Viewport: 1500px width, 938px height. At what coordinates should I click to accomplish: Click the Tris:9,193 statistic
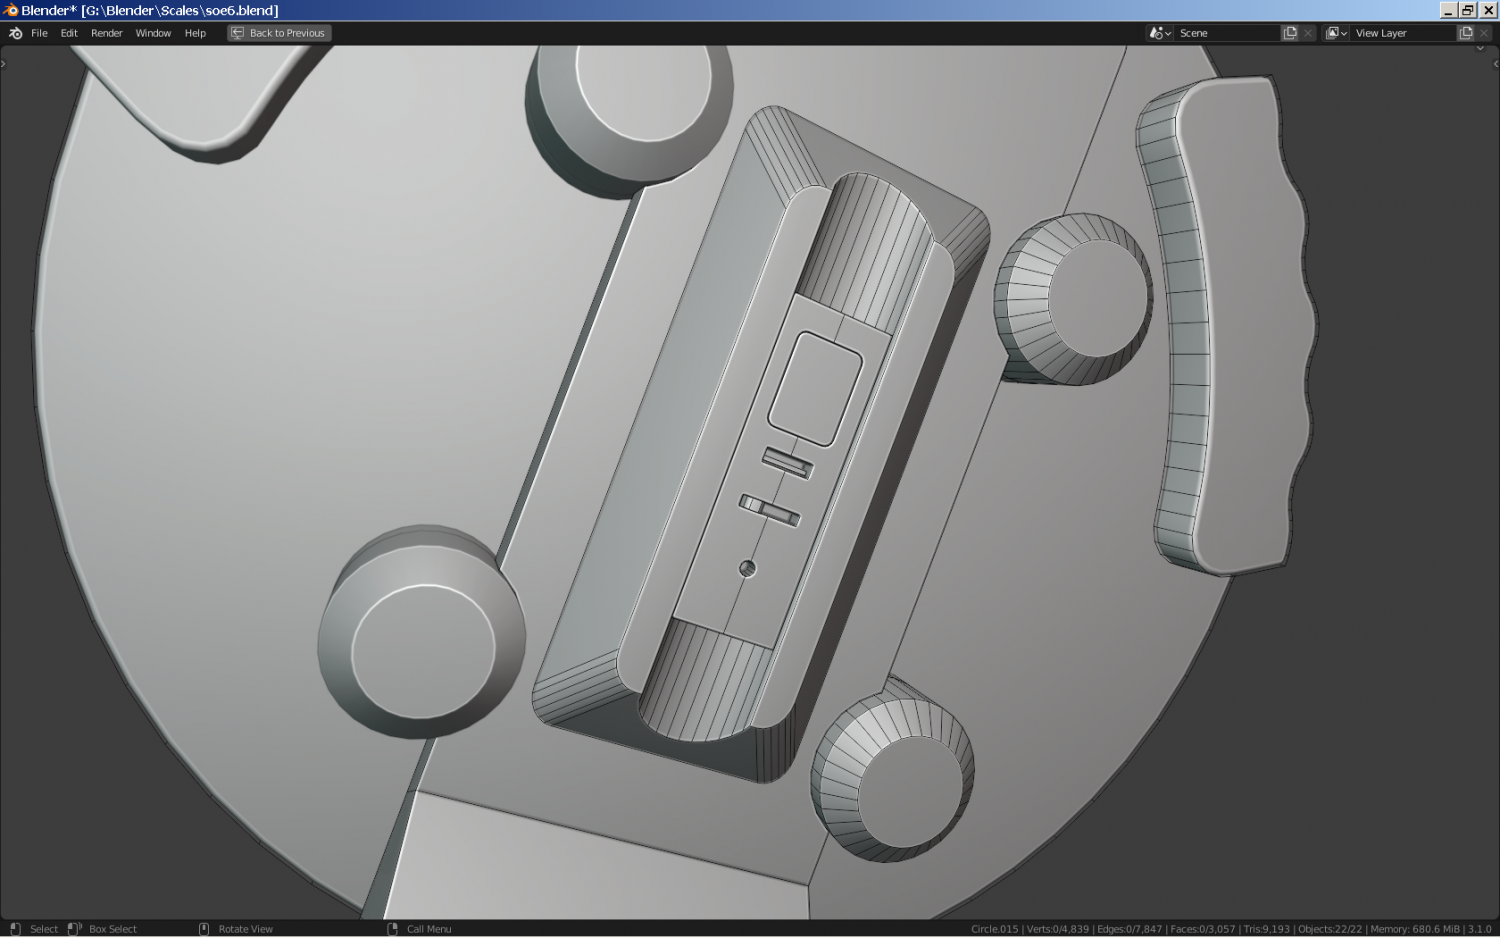[1266, 929]
